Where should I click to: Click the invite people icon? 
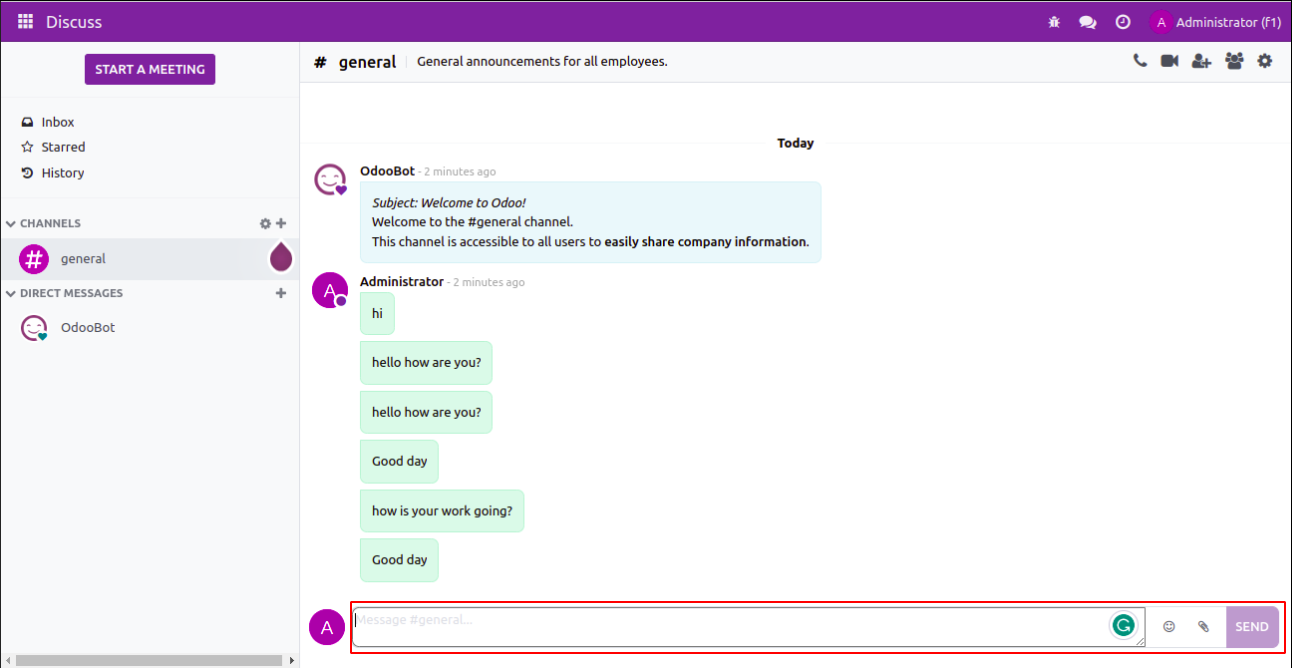coord(1202,61)
